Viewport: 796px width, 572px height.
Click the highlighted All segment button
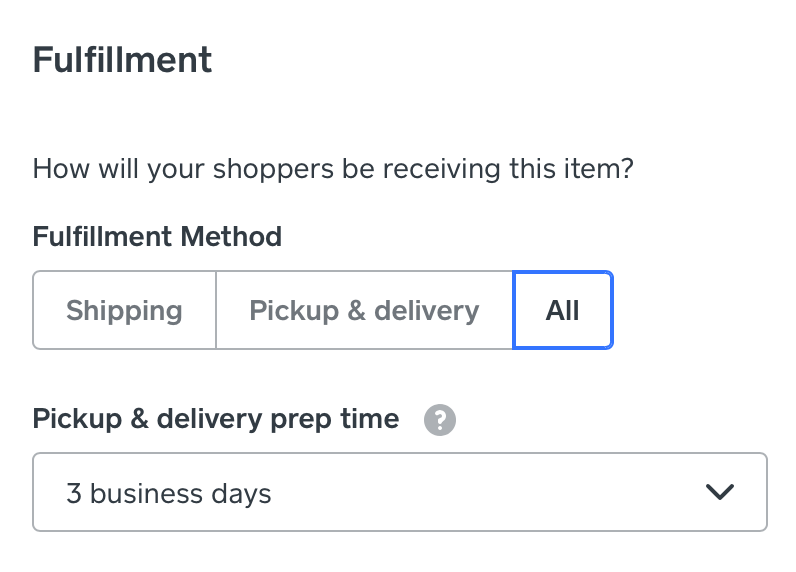click(x=562, y=310)
